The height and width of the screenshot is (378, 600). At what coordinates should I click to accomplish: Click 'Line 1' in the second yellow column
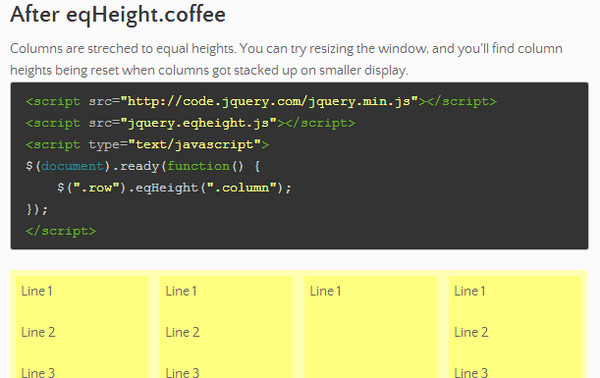click(181, 291)
